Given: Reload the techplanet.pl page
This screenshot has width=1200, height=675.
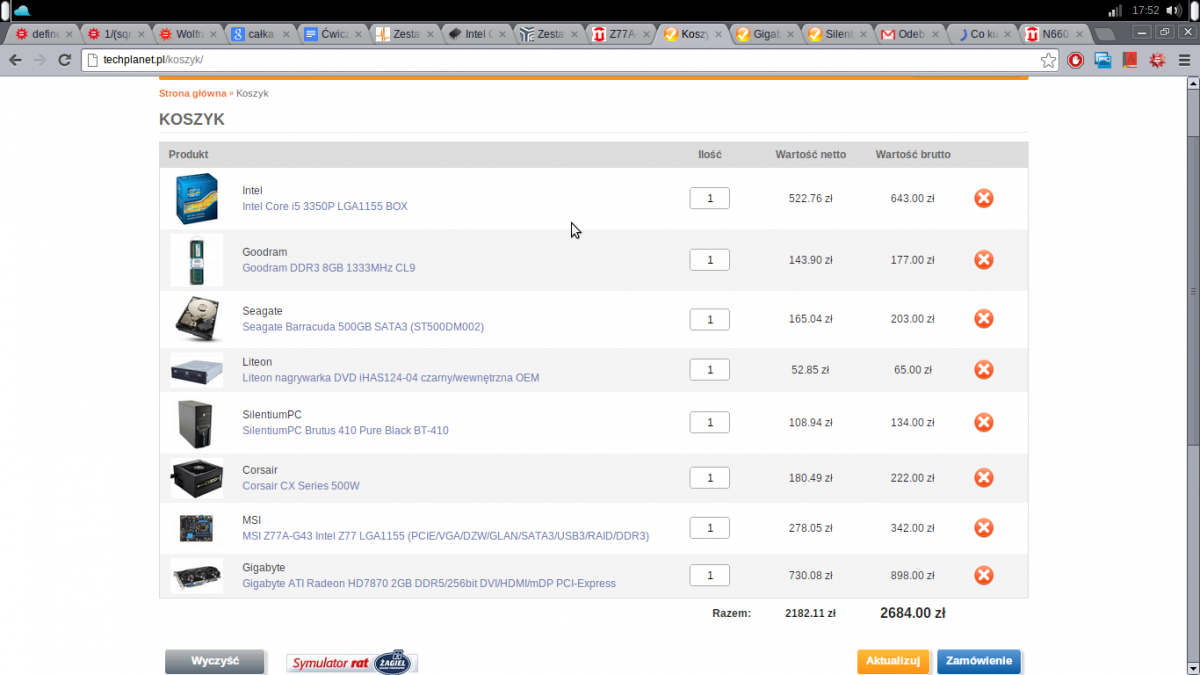Looking at the screenshot, I should click(x=65, y=60).
